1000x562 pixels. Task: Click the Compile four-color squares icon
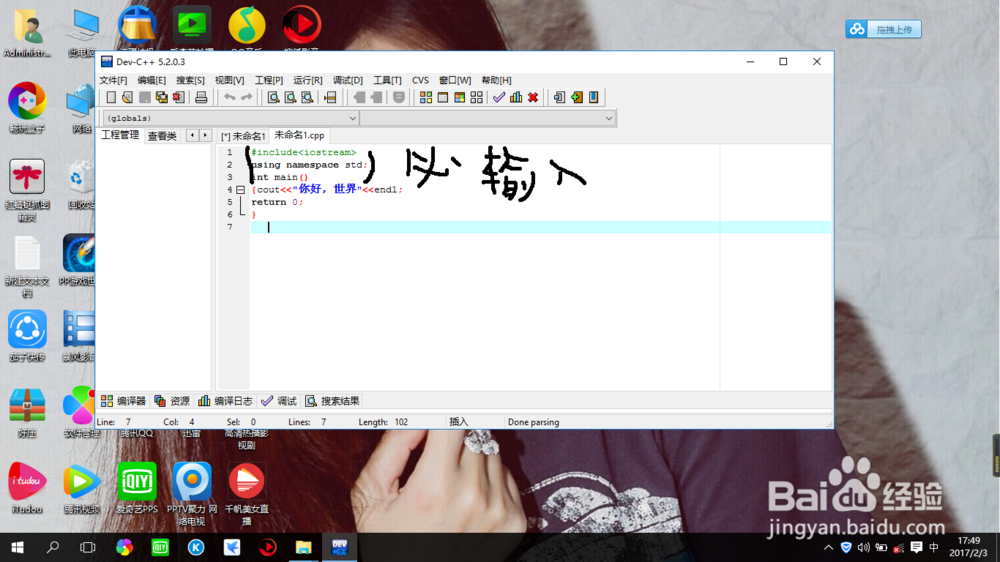pos(425,98)
